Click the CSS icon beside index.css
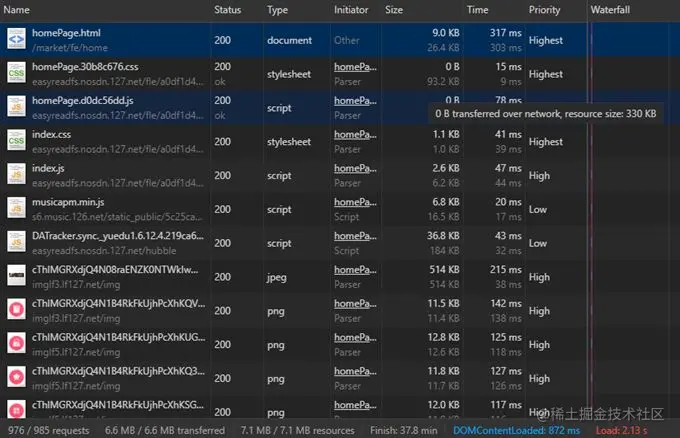This screenshot has width=680, height=438. pyautogui.click(x=16, y=141)
